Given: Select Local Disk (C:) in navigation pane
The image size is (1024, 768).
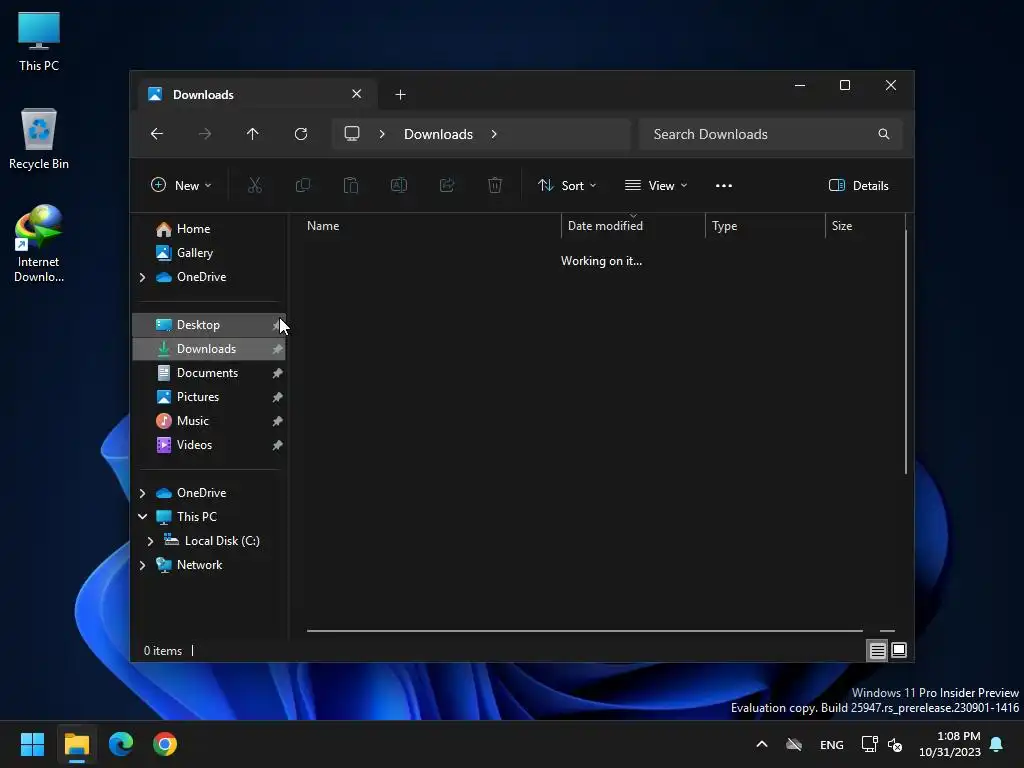Looking at the screenshot, I should 222,541.
